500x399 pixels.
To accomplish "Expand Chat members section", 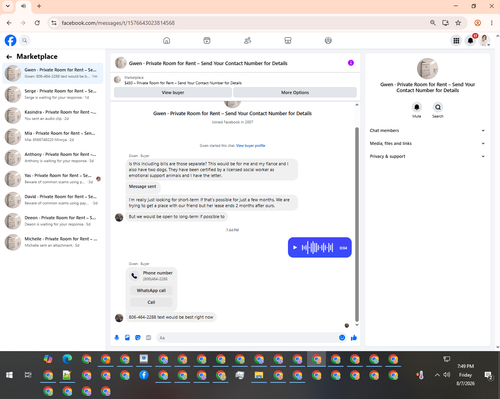I will [x=427, y=131].
